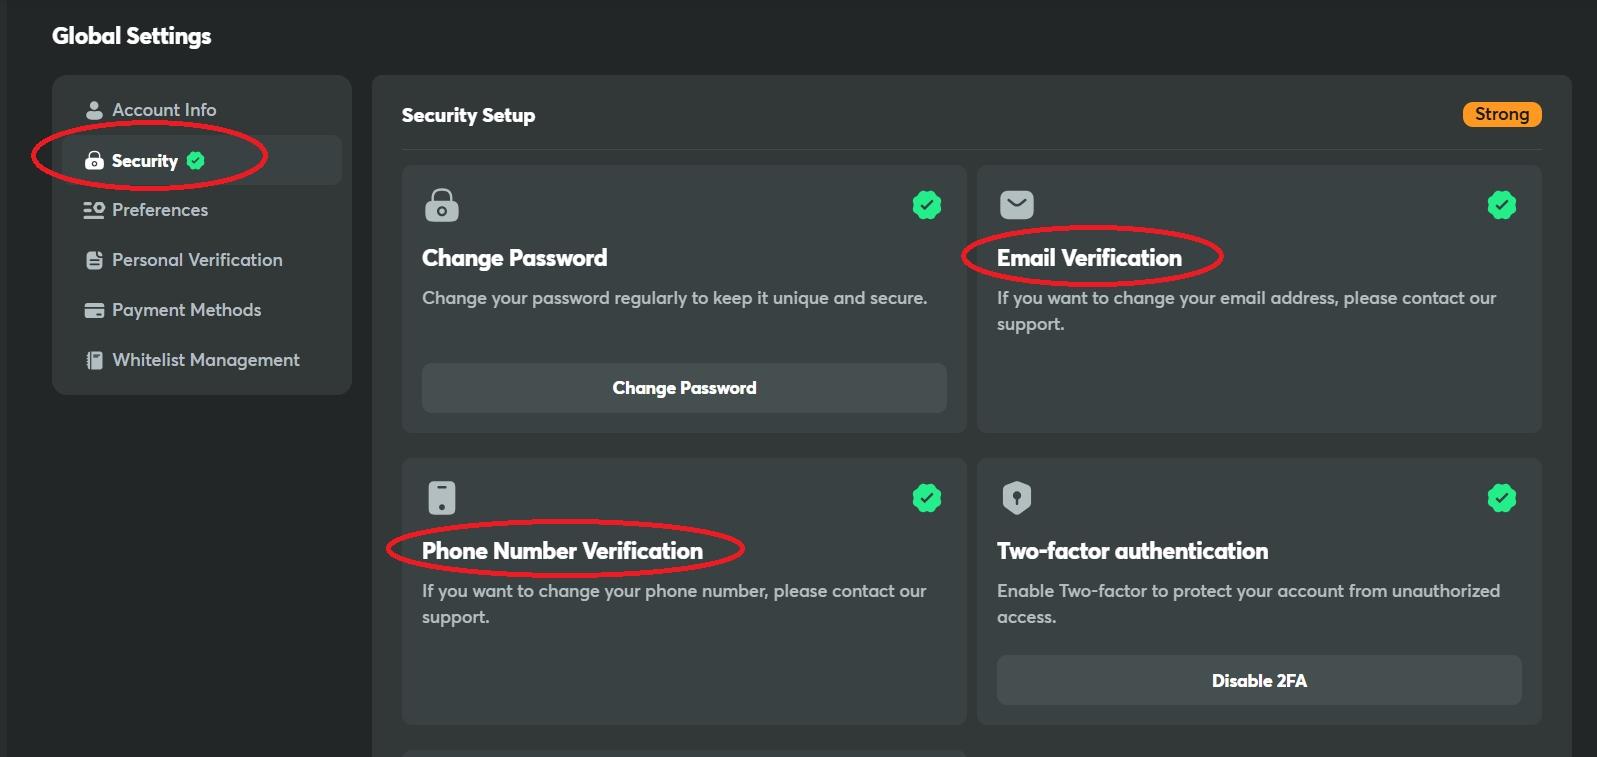Click the Whitelist Management notebook icon
1597x757 pixels.
tap(94, 360)
